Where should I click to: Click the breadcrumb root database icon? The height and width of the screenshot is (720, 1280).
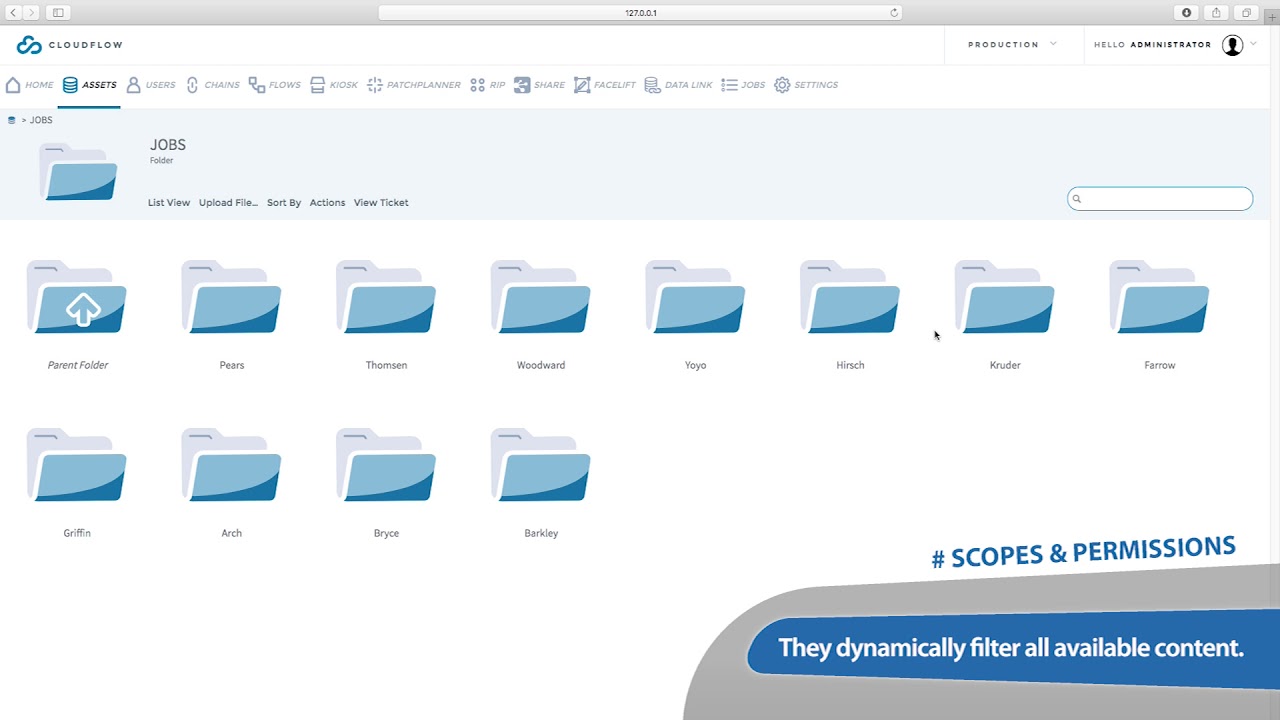[x=12, y=120]
